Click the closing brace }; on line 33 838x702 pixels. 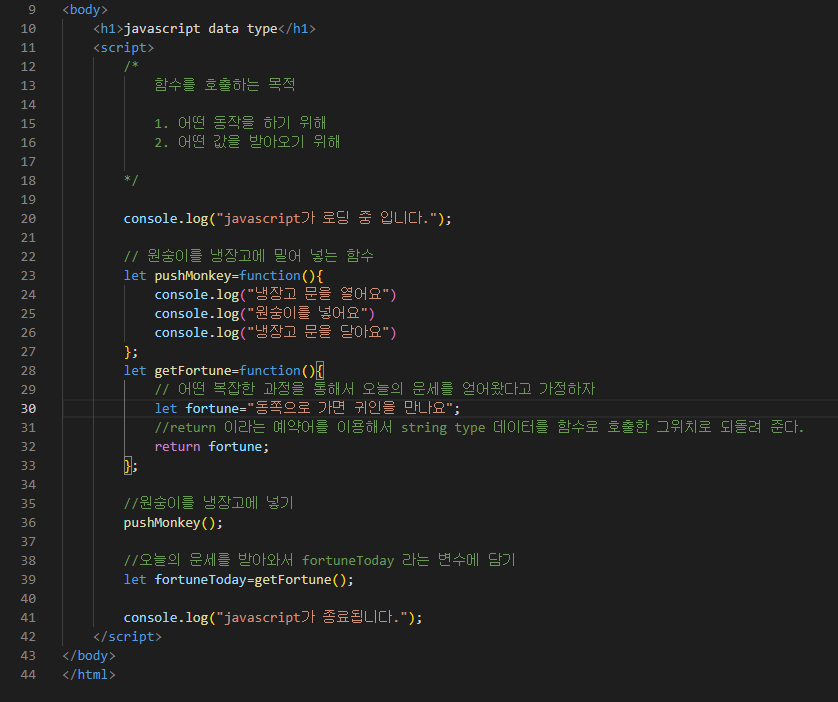131,466
